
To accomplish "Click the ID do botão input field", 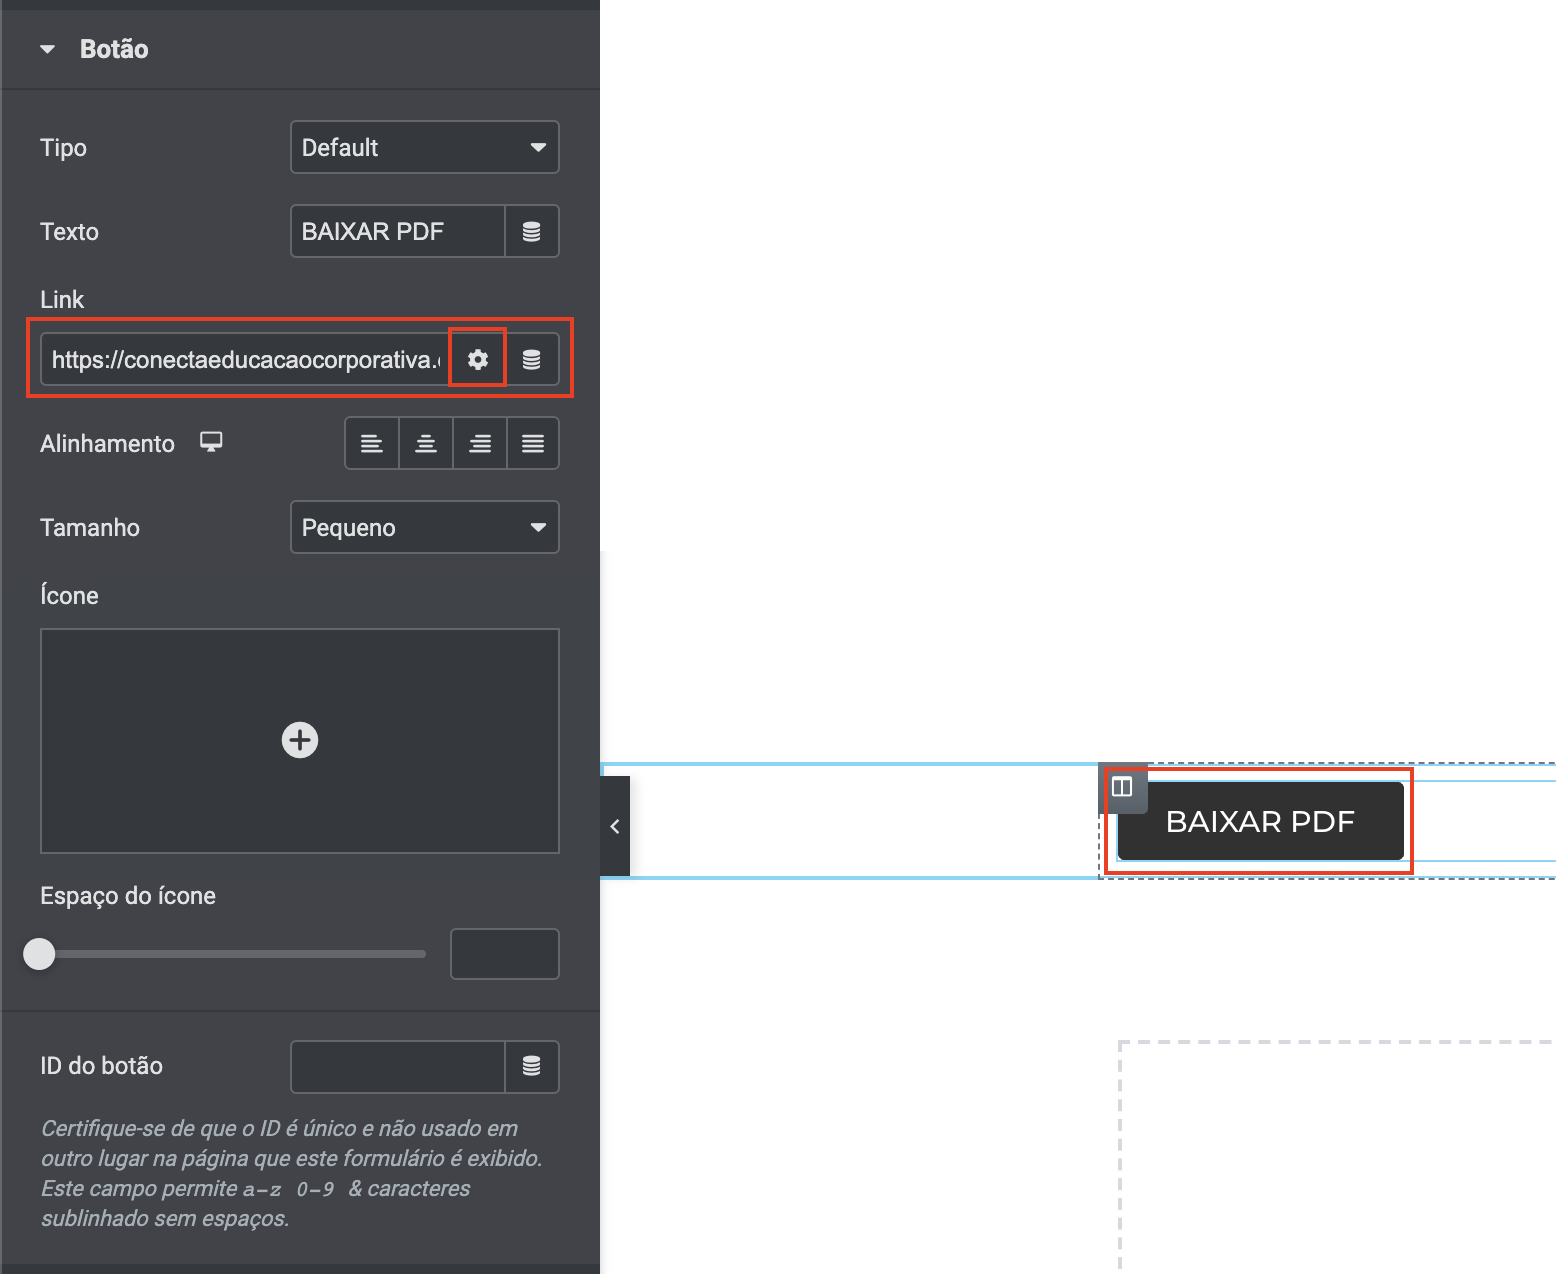I will [x=398, y=1067].
